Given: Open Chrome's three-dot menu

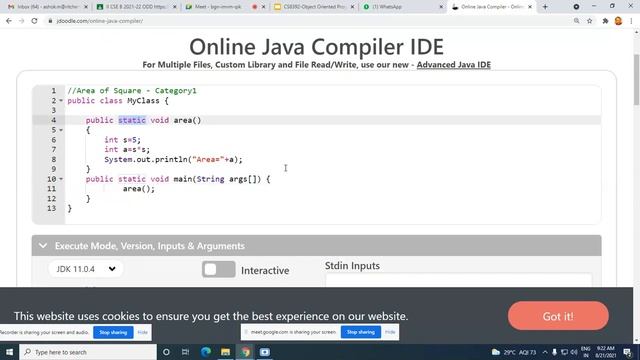Looking at the screenshot, I should [631, 21].
